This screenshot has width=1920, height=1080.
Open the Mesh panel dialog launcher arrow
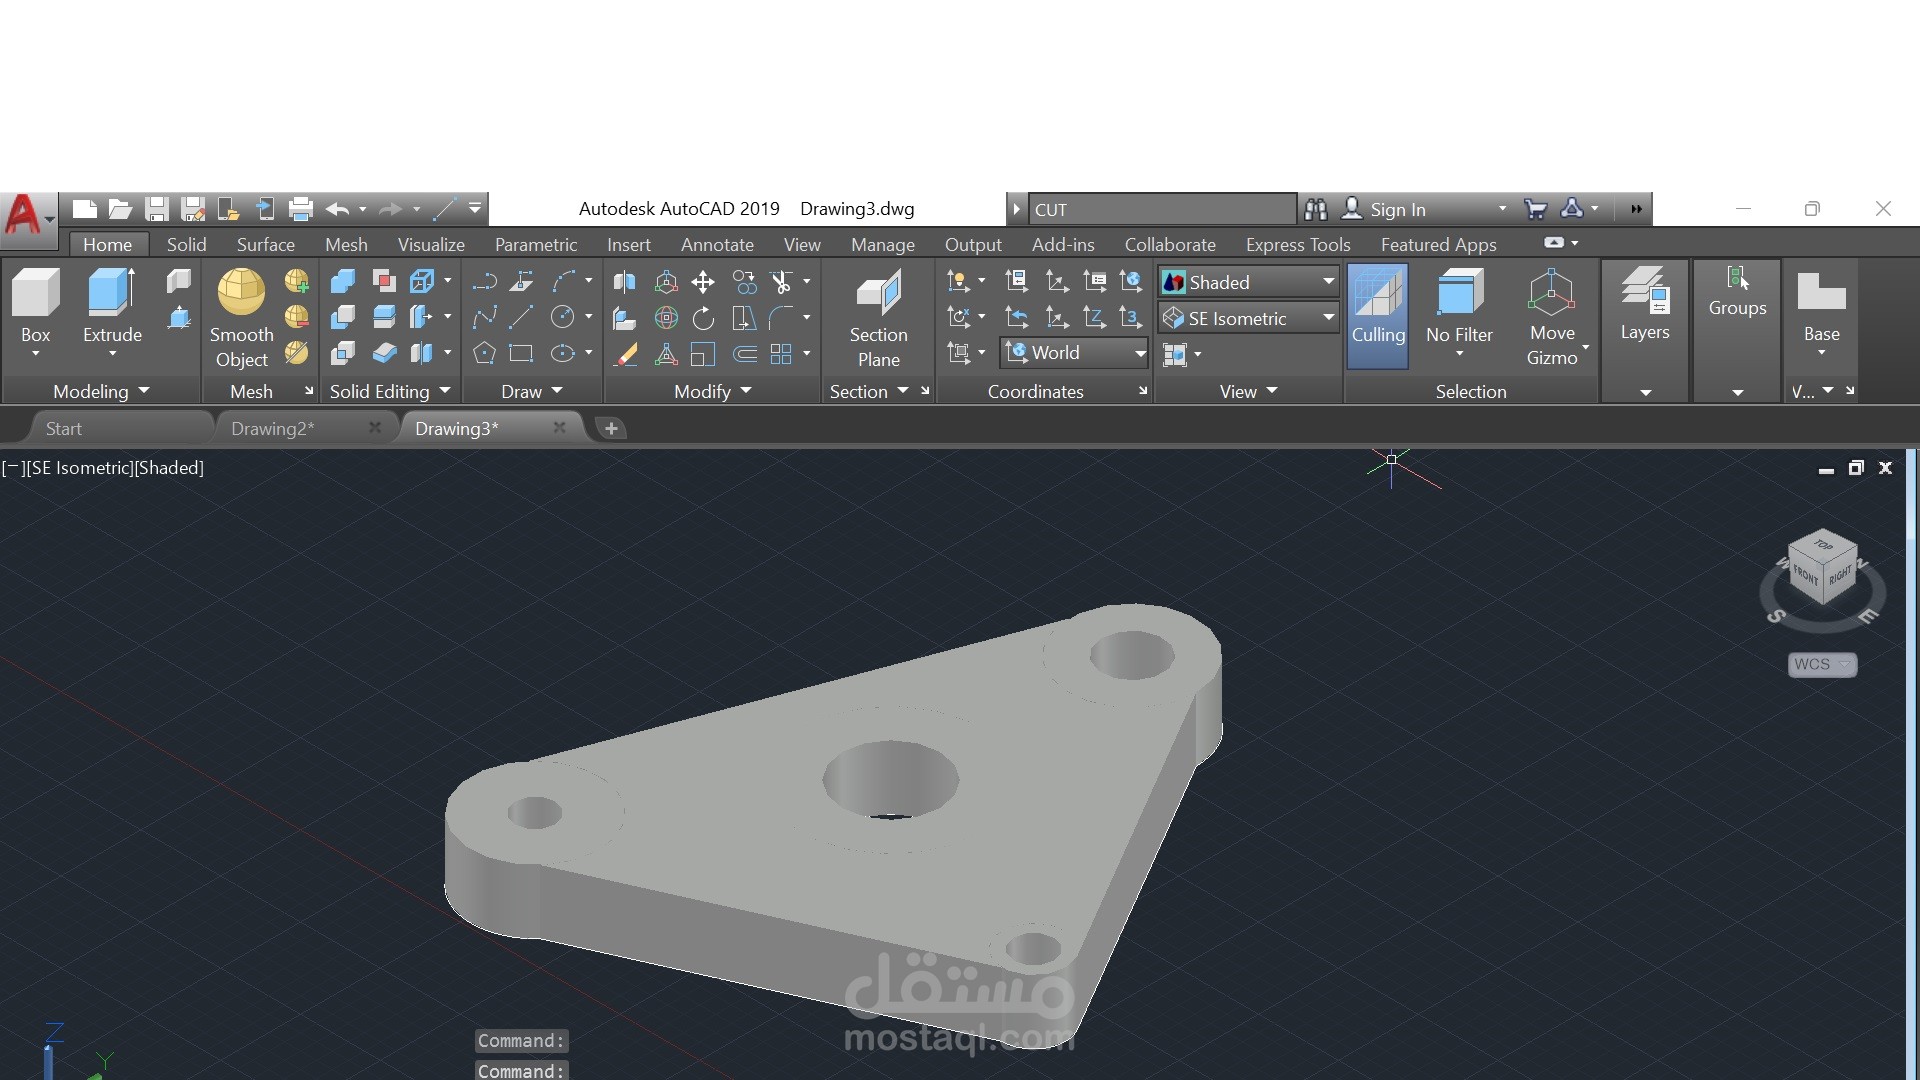308,391
